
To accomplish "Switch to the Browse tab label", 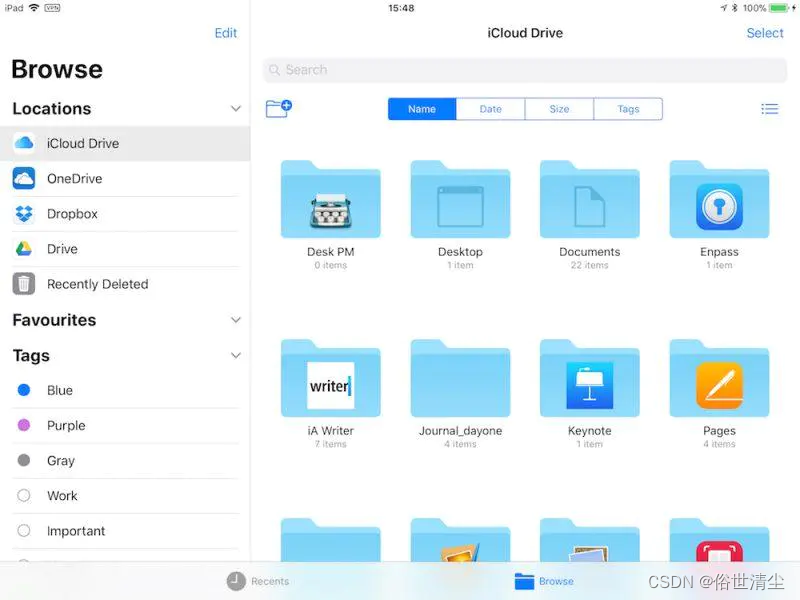I will [x=556, y=581].
